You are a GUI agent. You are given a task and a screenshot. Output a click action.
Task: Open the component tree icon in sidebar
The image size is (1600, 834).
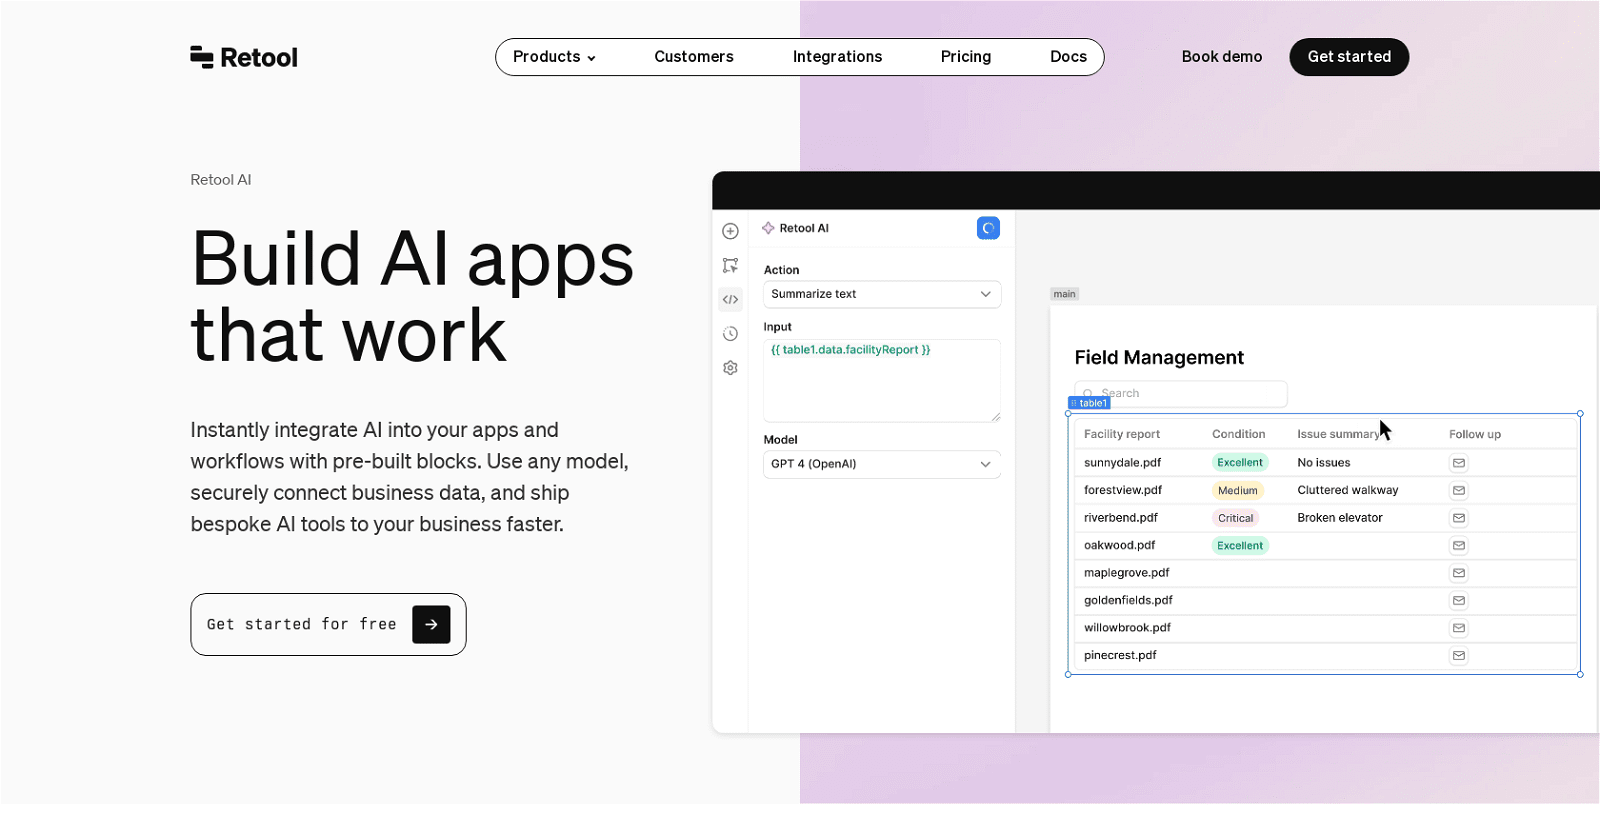(x=730, y=265)
